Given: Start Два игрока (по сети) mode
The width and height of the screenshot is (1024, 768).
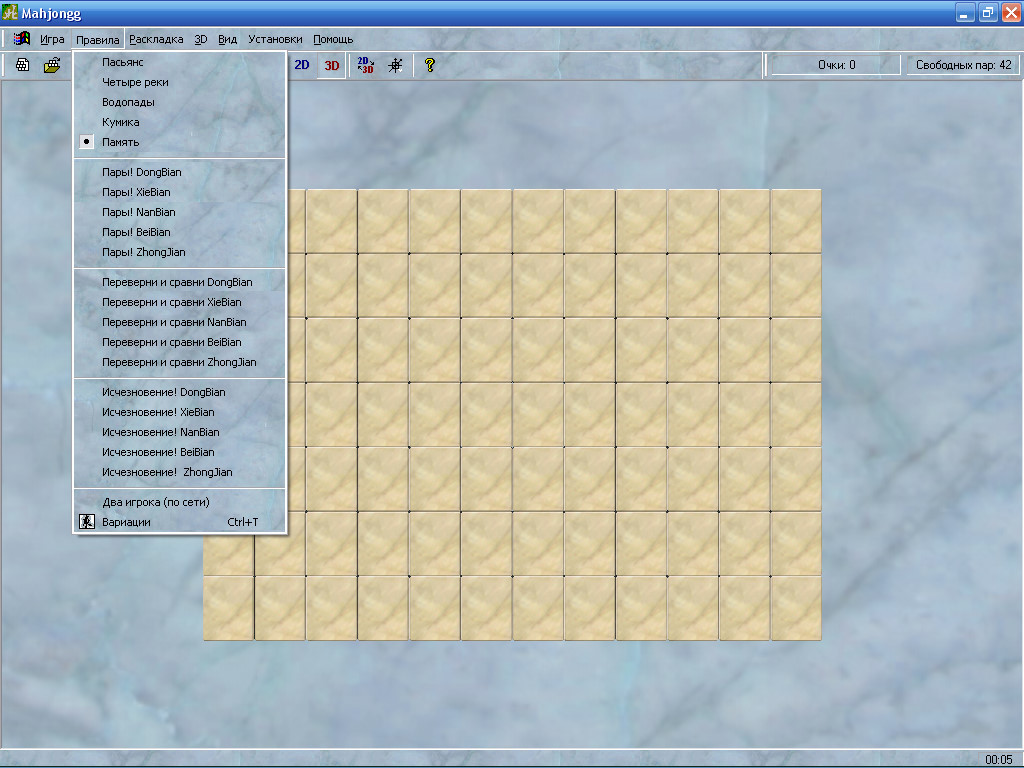Looking at the screenshot, I should (180, 502).
